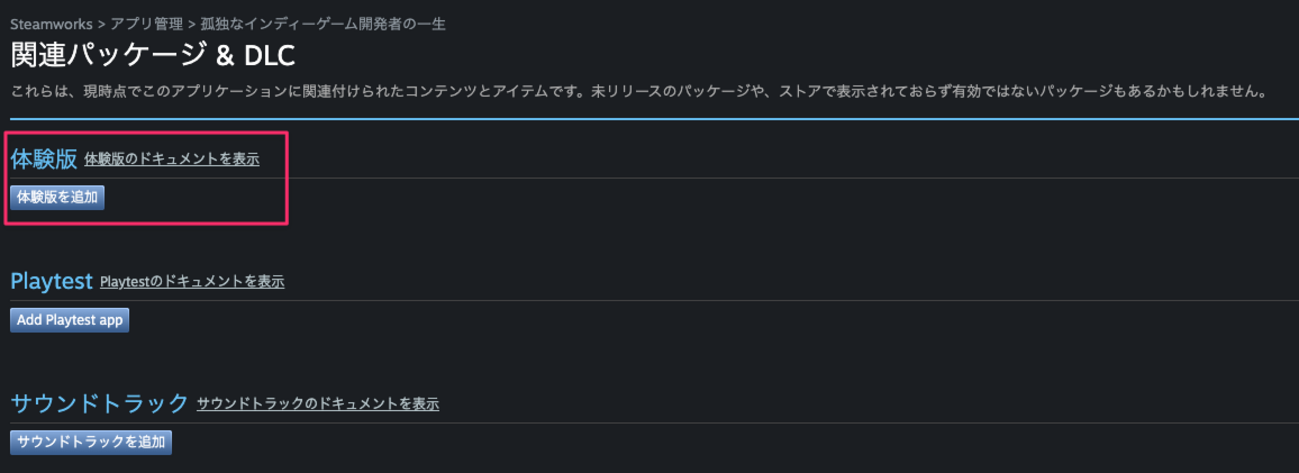Open the Playtestのドキュメントを表示 link

pos(192,282)
